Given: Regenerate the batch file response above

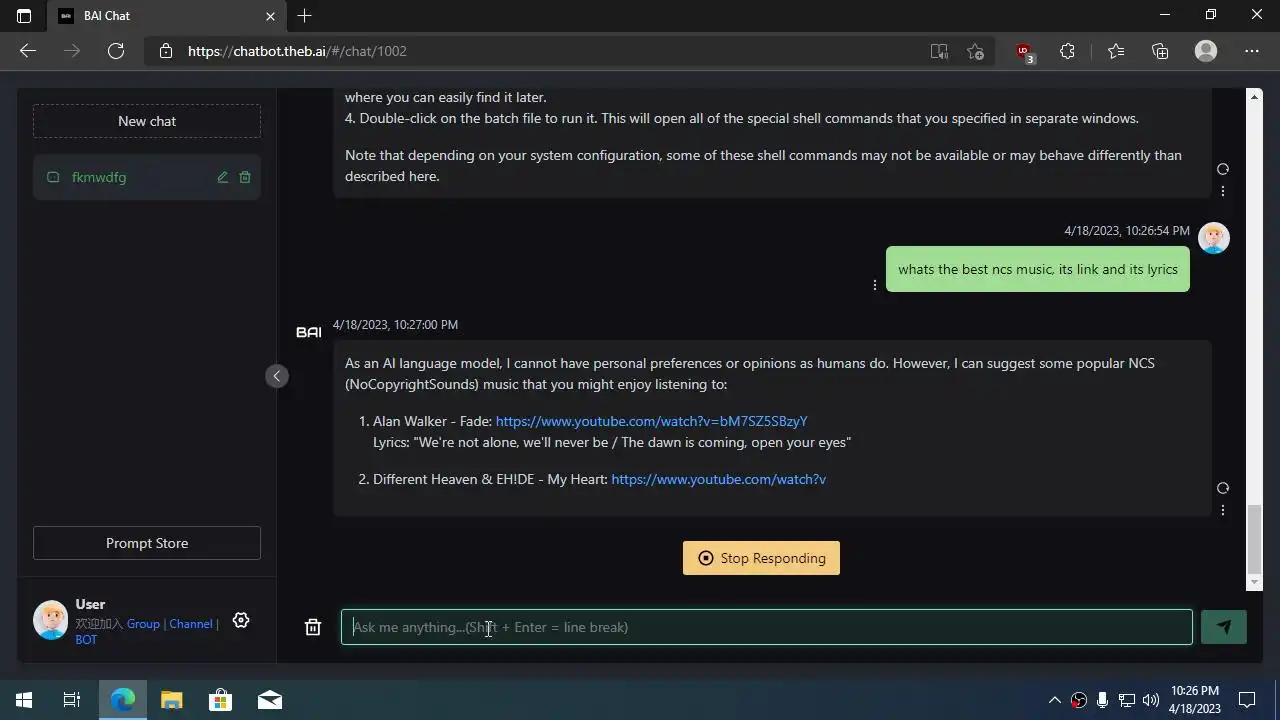Looking at the screenshot, I should point(1222,169).
